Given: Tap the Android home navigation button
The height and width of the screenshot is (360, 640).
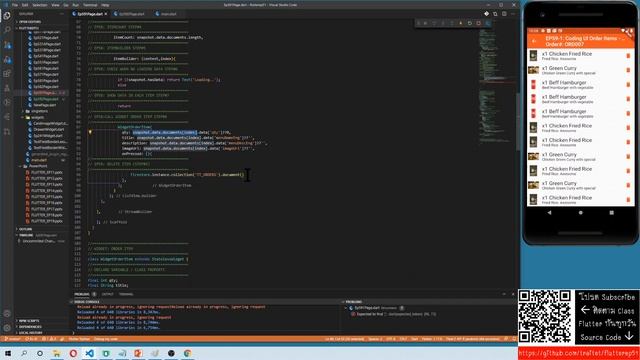Looking at the screenshot, I should tap(580, 213).
